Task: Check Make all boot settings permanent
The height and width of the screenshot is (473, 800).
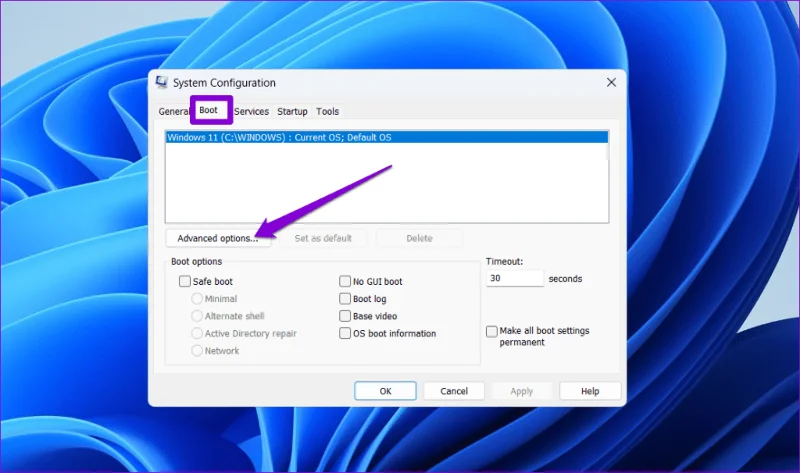Action: click(492, 332)
